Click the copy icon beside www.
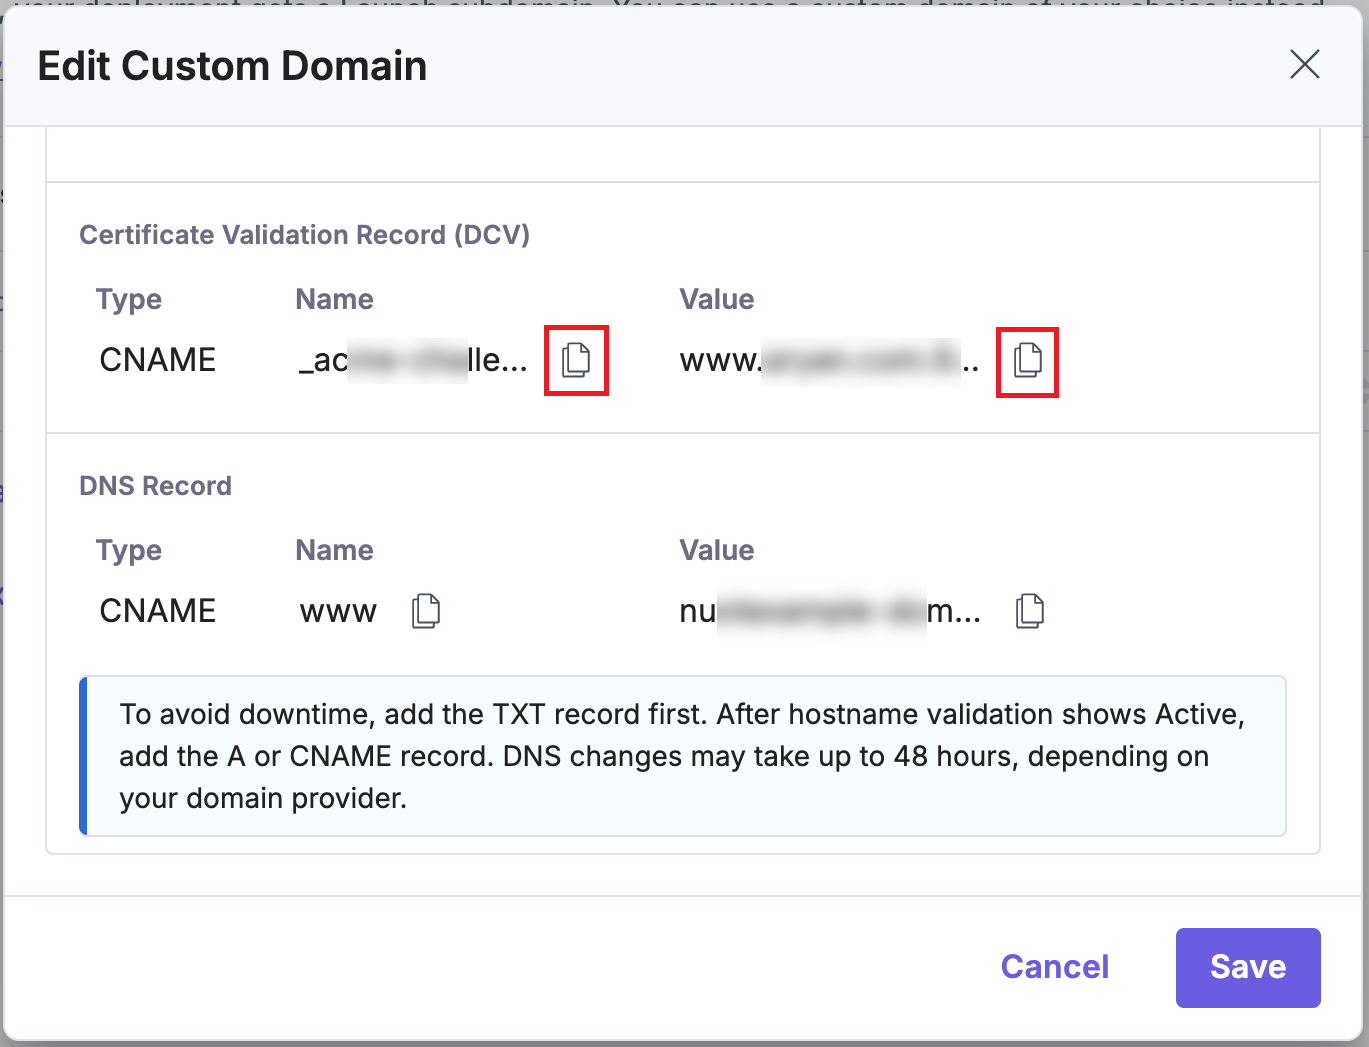This screenshot has height=1047, width=1369. [x=426, y=610]
